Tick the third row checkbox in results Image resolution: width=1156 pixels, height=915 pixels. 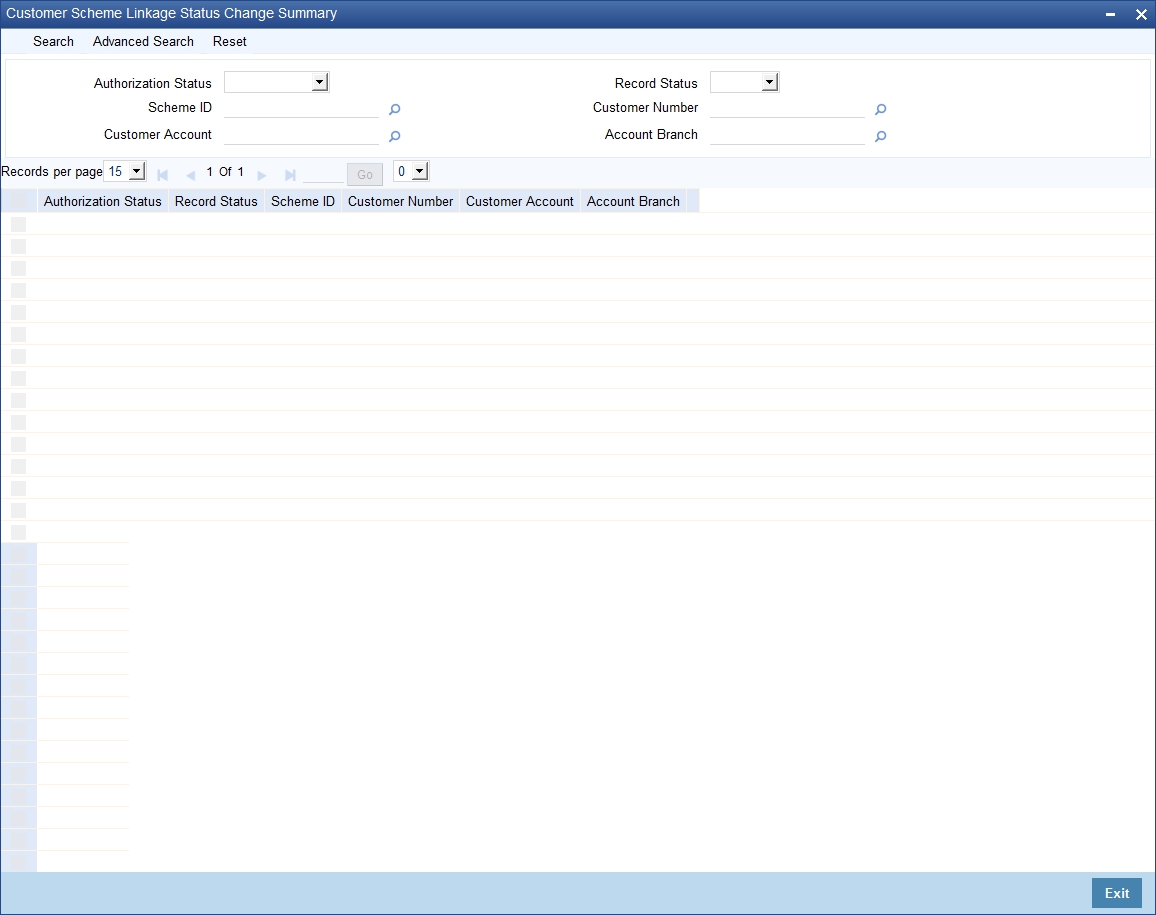pyautogui.click(x=18, y=268)
